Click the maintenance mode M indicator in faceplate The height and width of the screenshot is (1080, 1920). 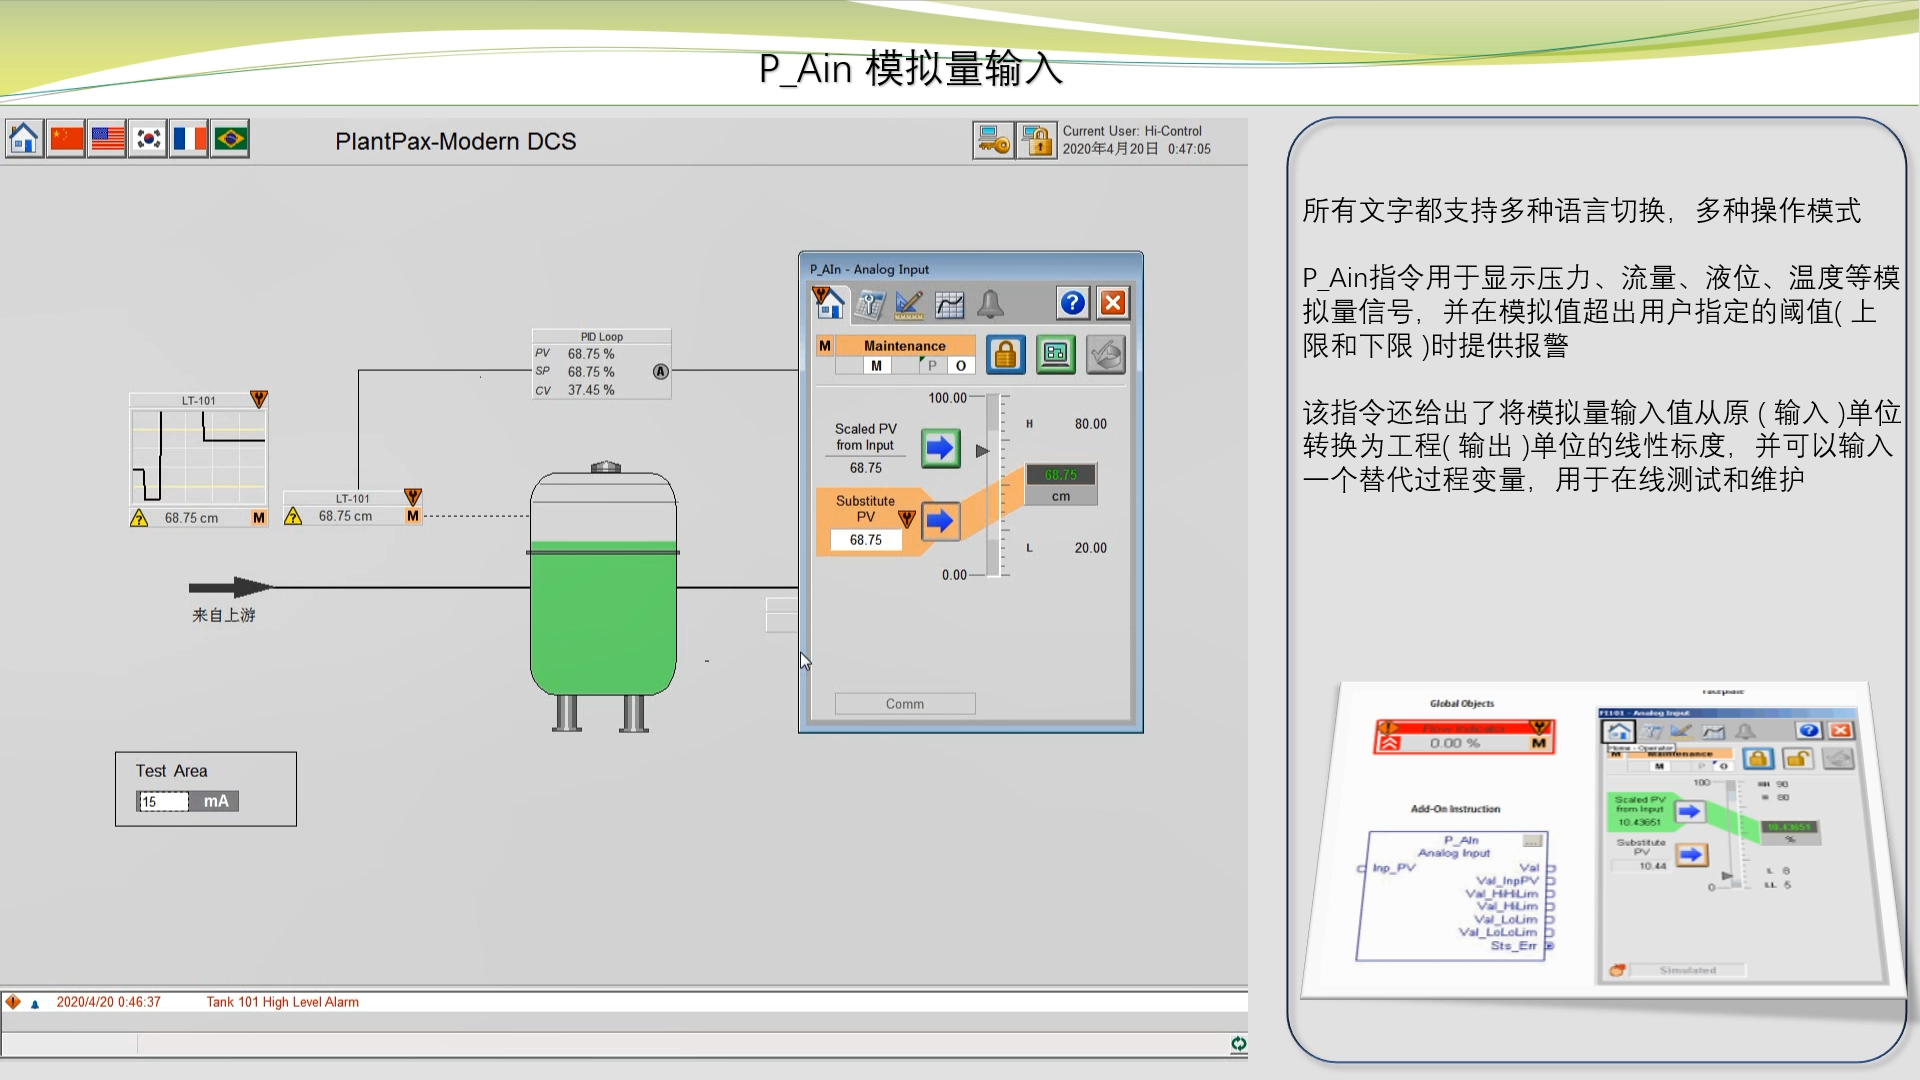(x=825, y=346)
